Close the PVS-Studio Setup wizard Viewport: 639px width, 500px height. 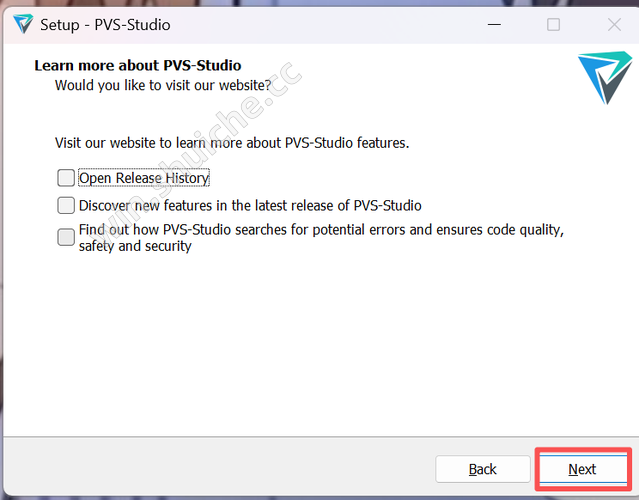[x=614, y=24]
